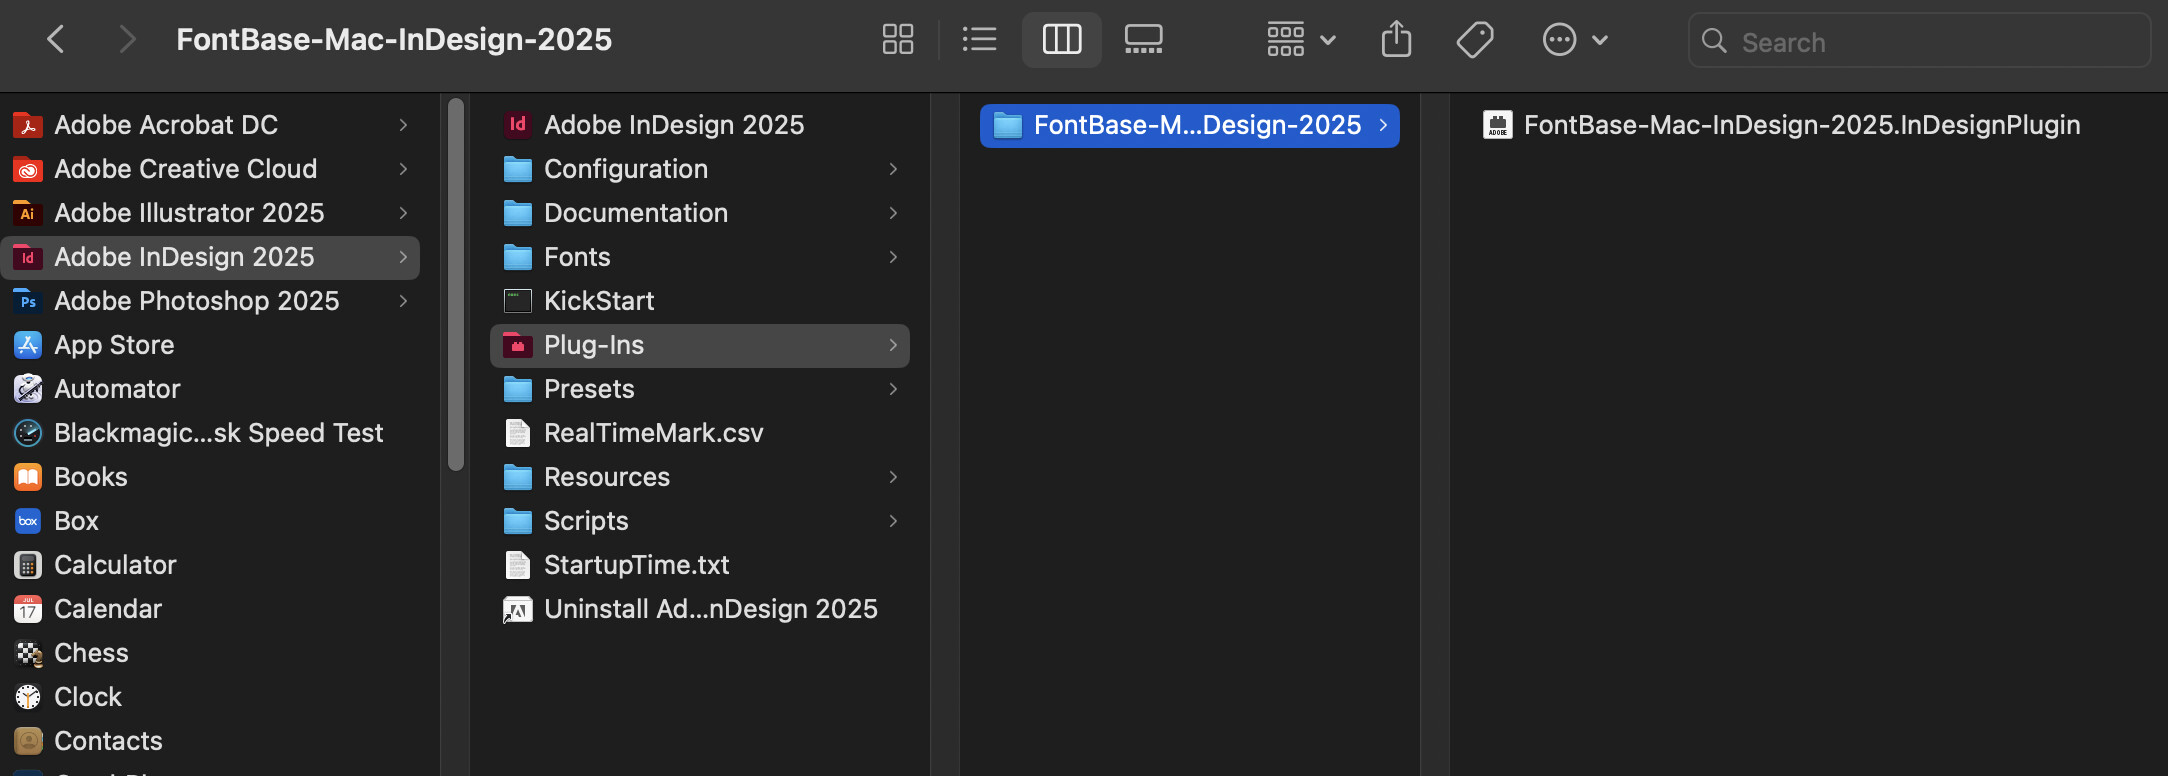Expand the Presets folder chevron
Image resolution: width=2168 pixels, height=776 pixels.
tap(893, 389)
